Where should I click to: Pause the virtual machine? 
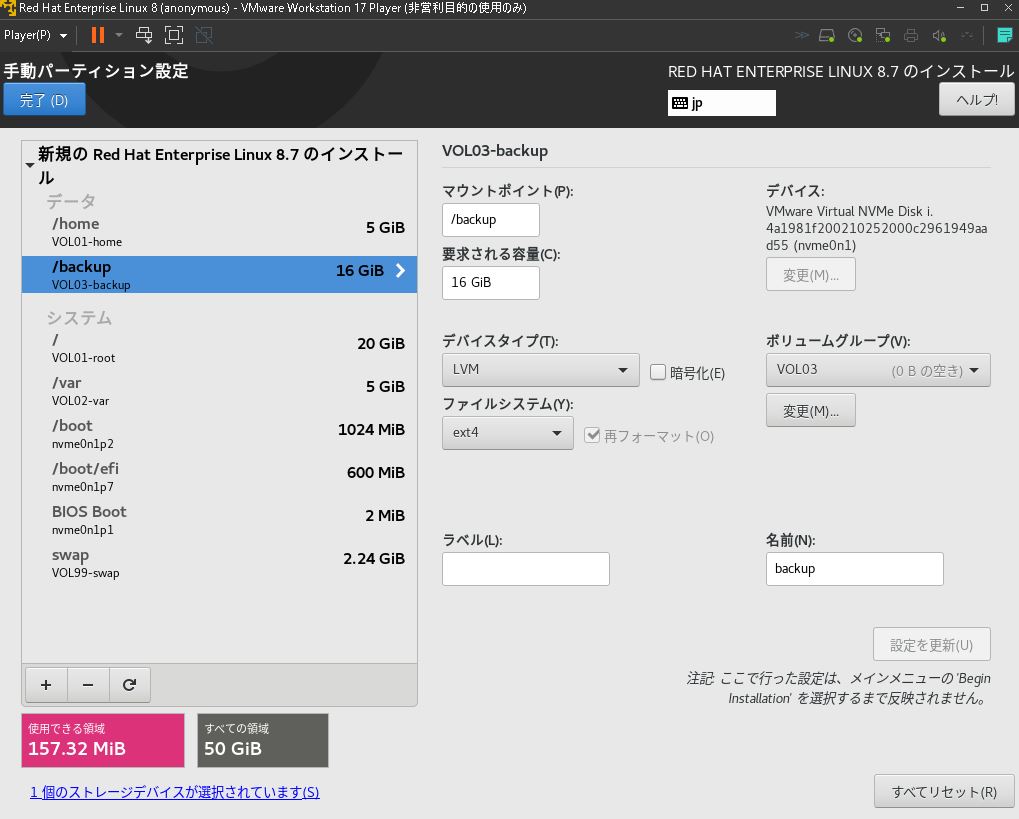pos(97,35)
